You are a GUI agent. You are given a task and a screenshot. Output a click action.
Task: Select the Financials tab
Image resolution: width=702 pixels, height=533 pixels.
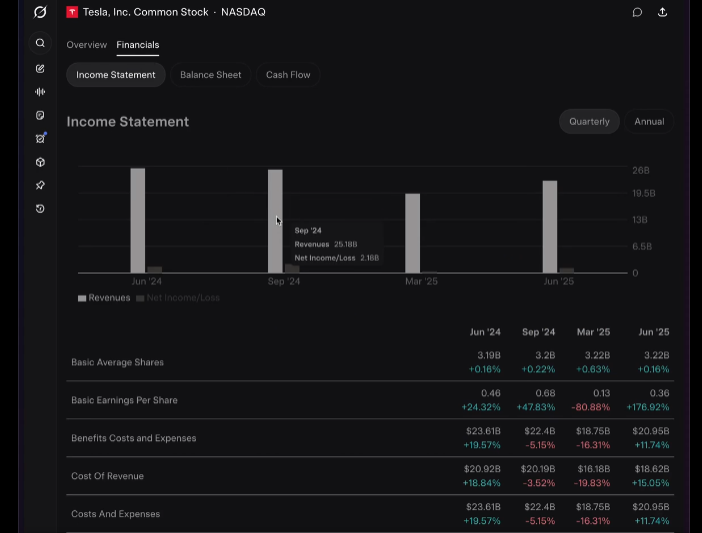pos(138,45)
